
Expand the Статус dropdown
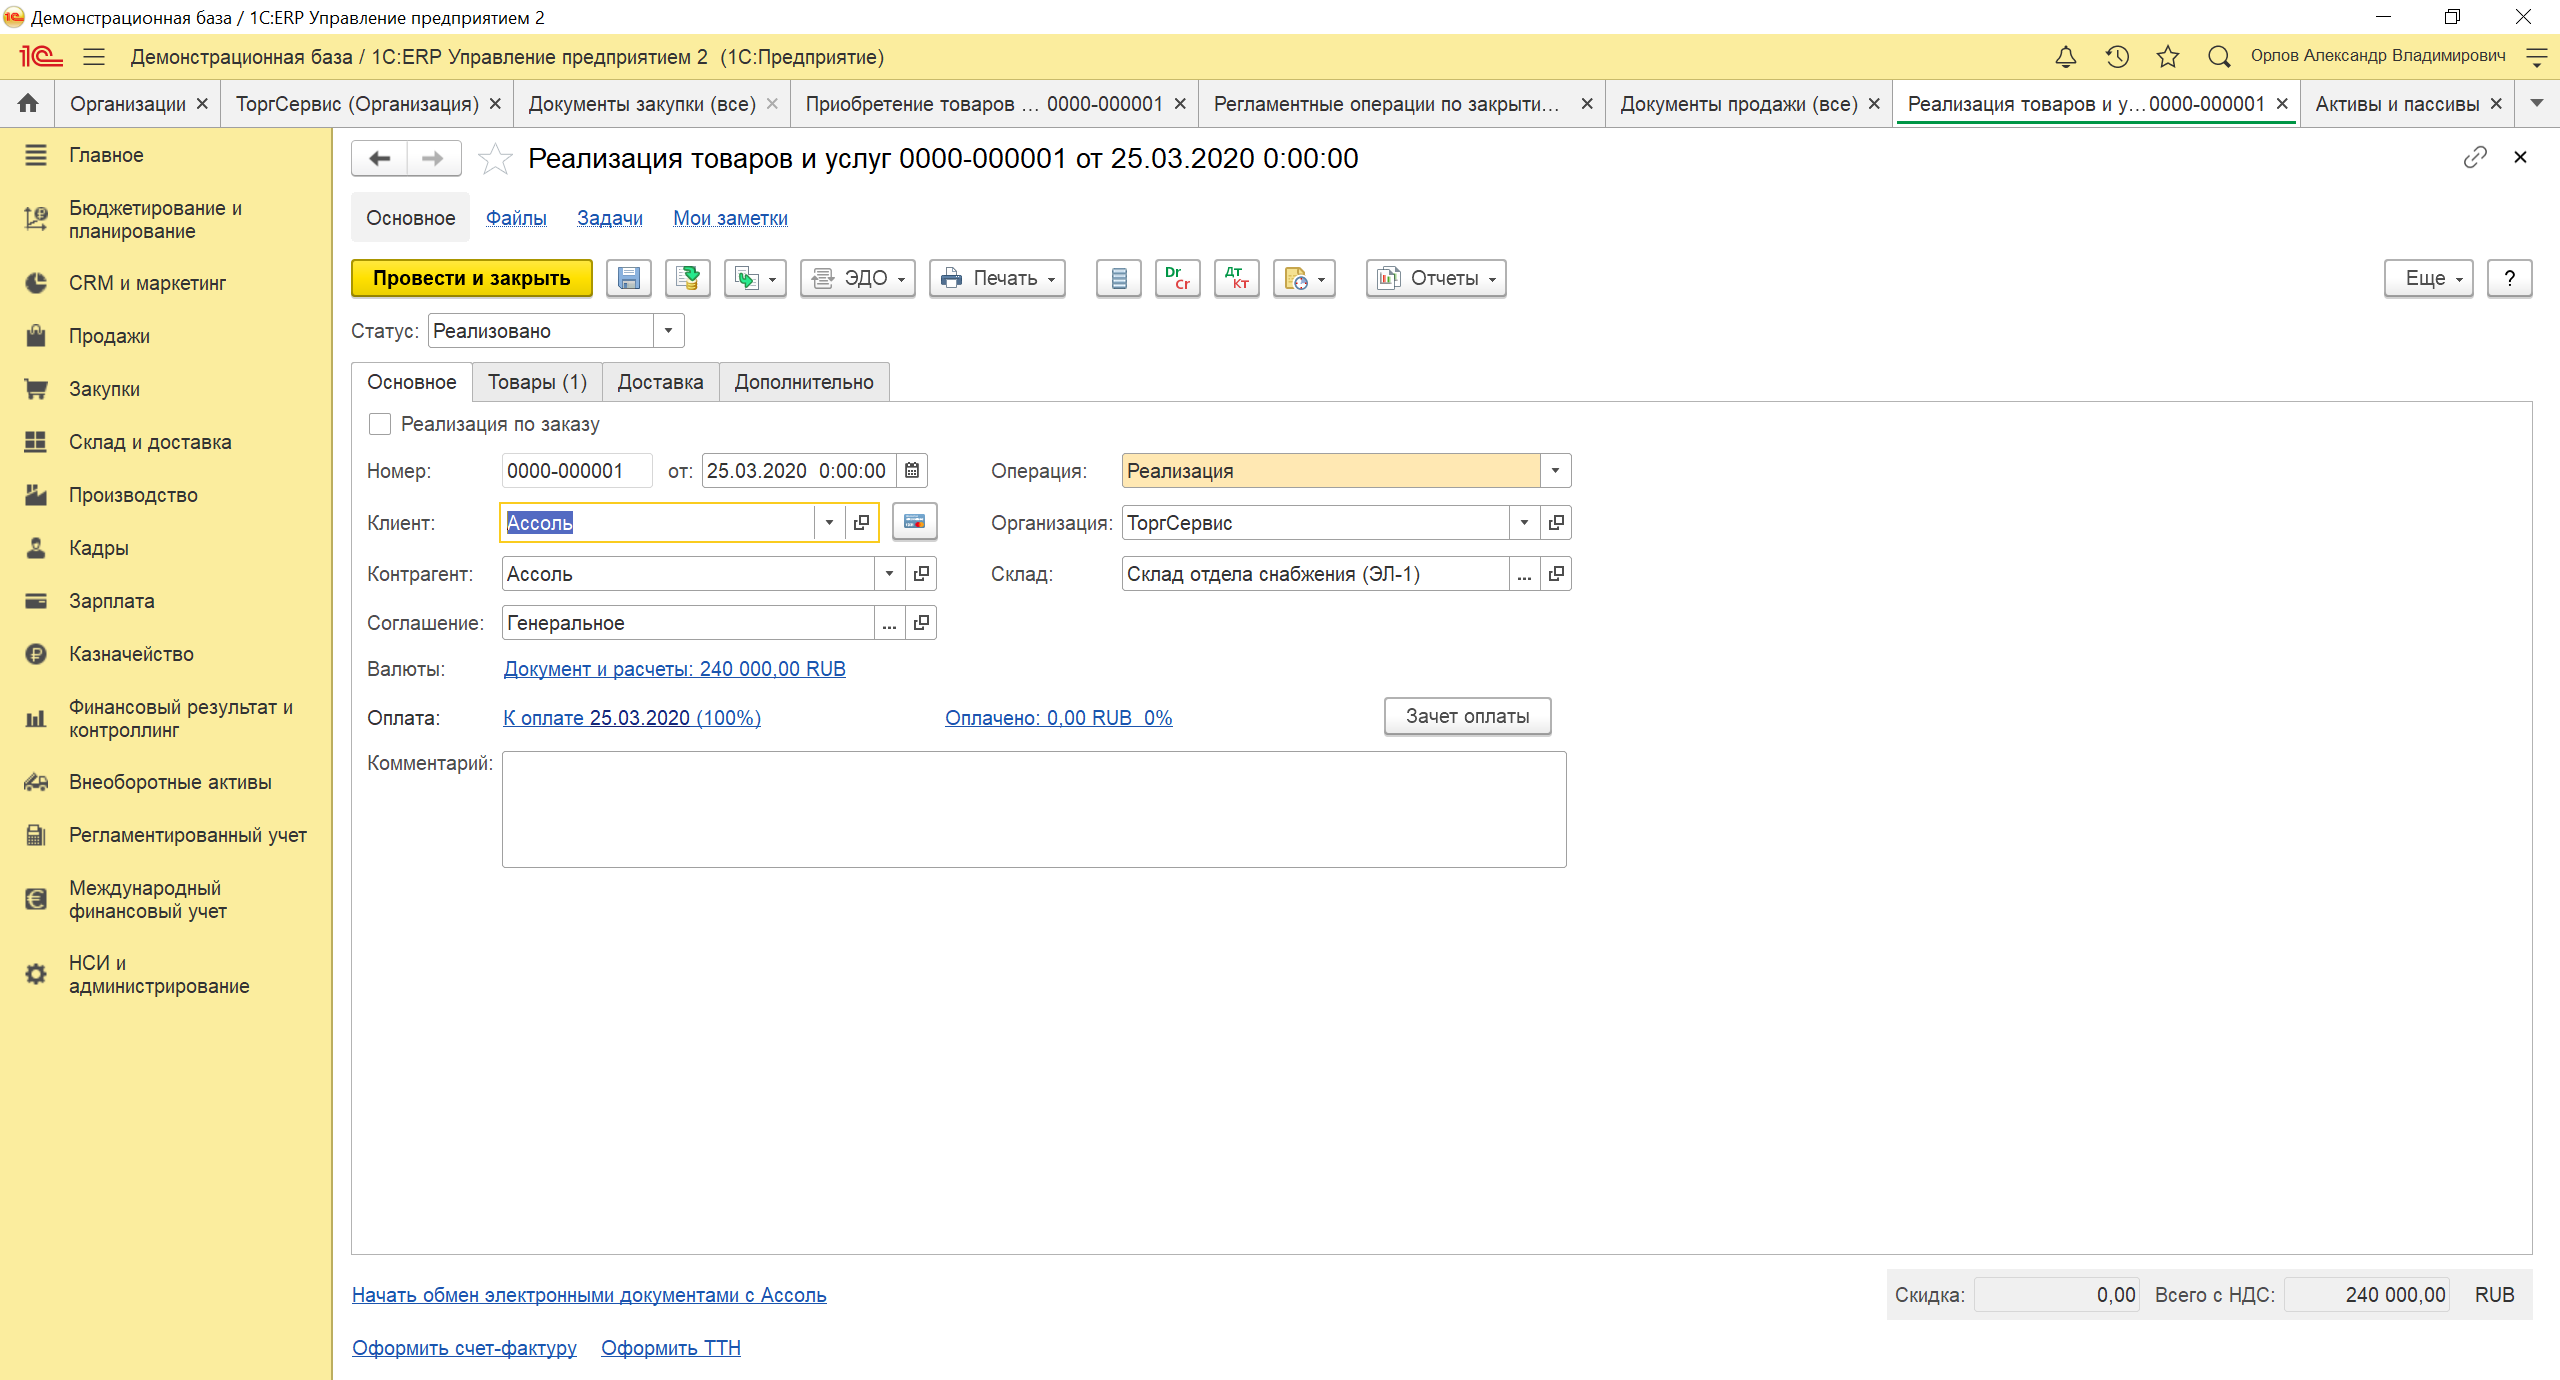pyautogui.click(x=668, y=330)
